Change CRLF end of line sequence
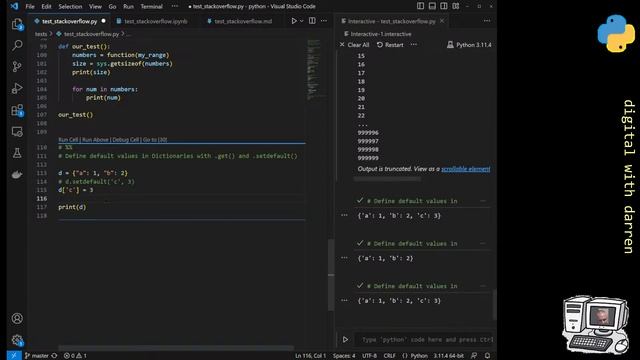The image size is (640, 360). (389, 356)
